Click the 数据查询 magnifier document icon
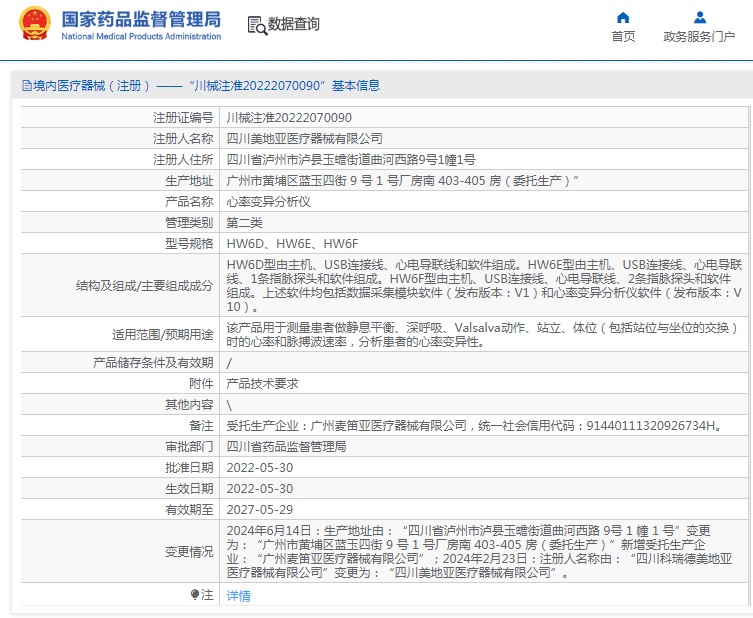Viewport: 753px width, 618px height. pos(256,24)
